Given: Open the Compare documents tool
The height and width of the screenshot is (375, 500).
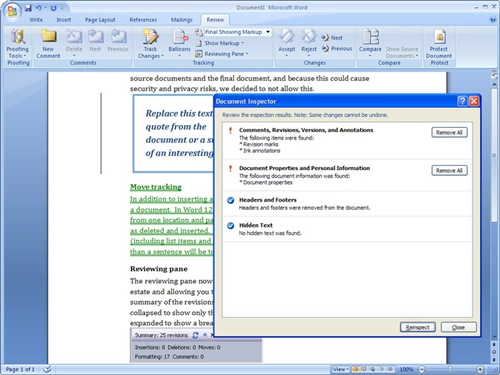Looking at the screenshot, I should [370, 43].
